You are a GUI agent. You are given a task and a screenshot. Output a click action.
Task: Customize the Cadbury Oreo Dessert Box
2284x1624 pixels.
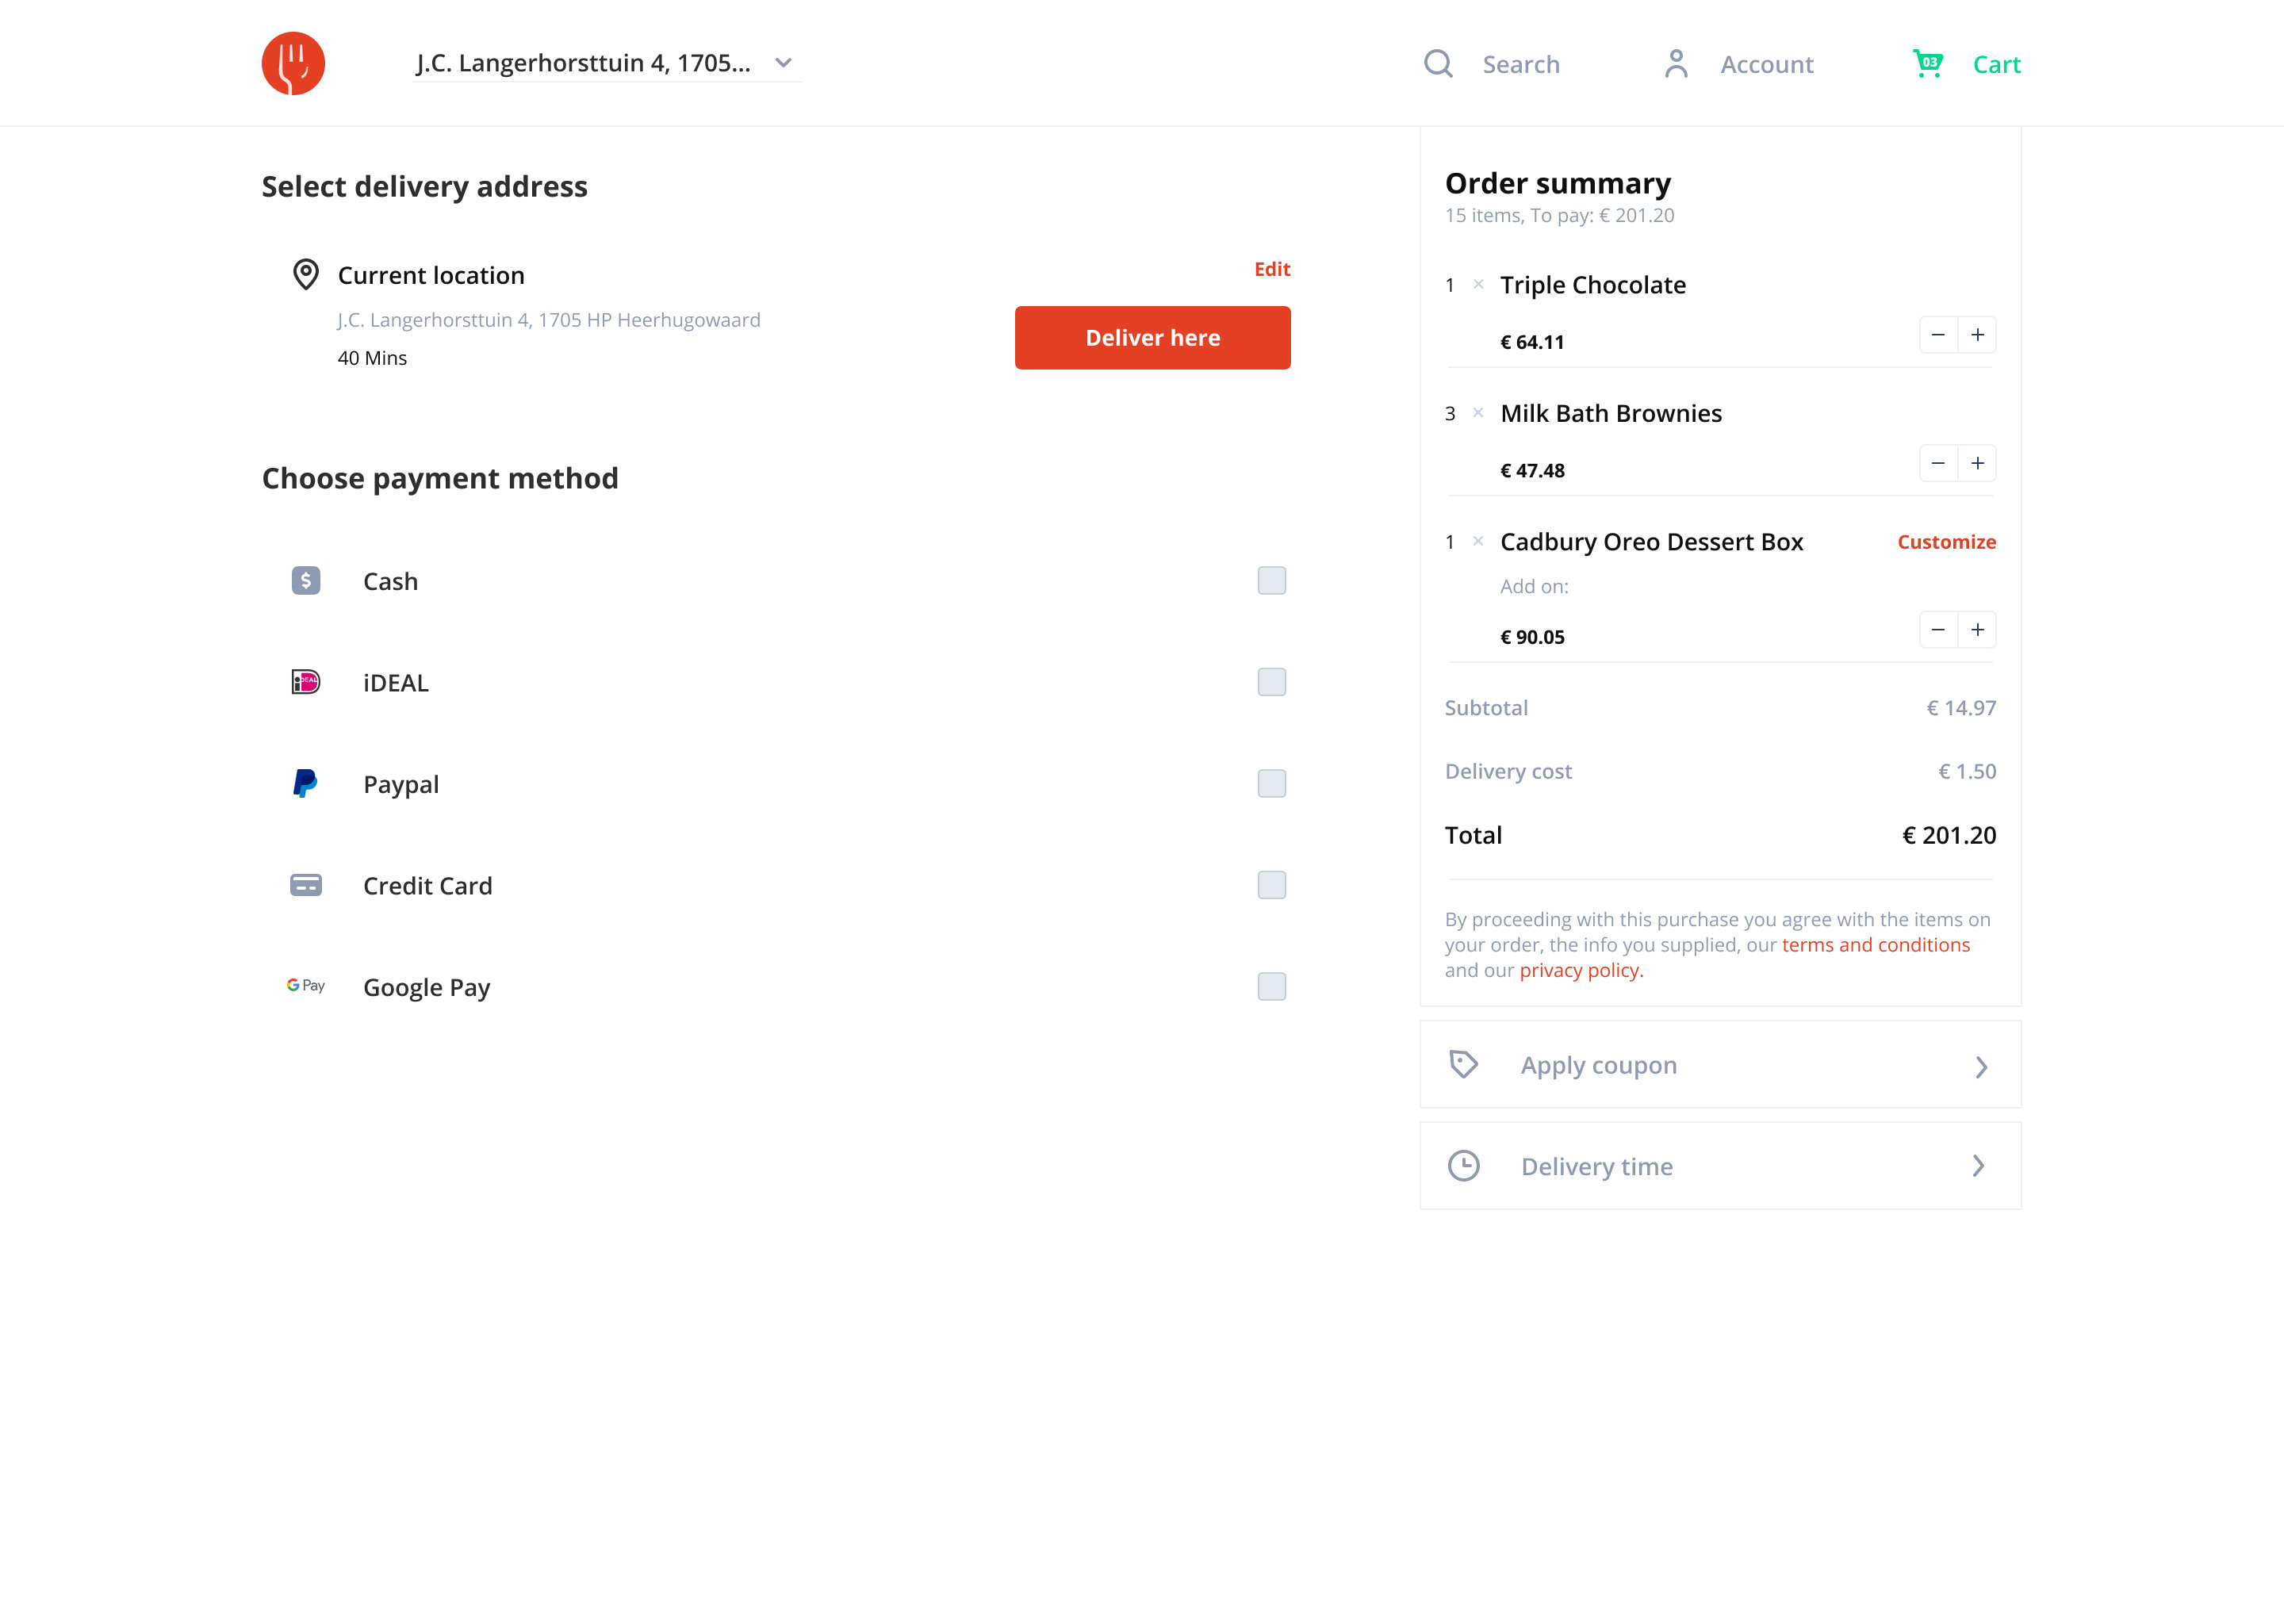(x=1946, y=542)
